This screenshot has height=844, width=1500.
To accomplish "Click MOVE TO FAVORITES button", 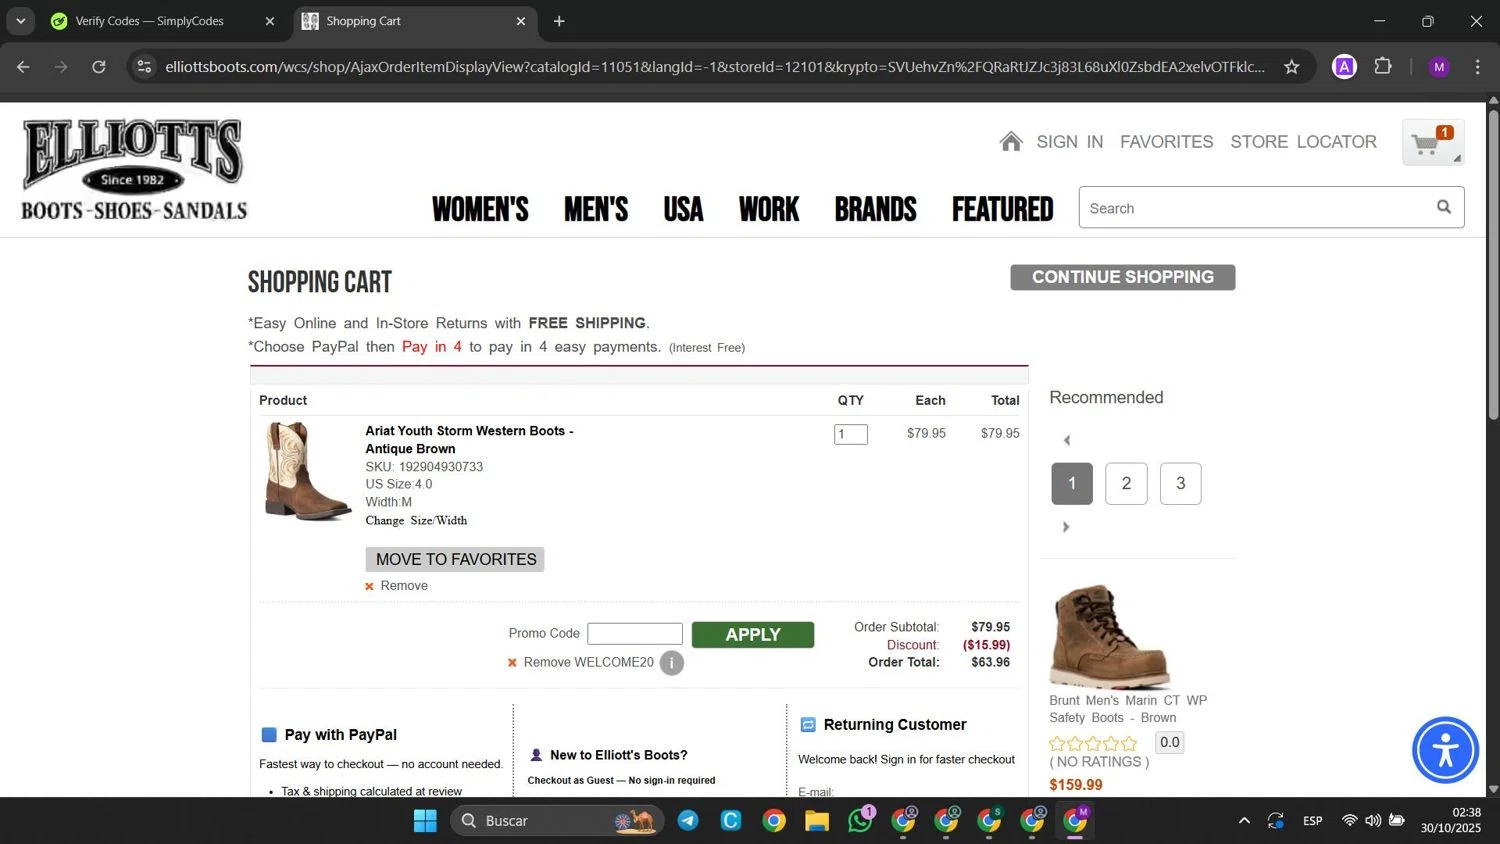I will coord(456,560).
